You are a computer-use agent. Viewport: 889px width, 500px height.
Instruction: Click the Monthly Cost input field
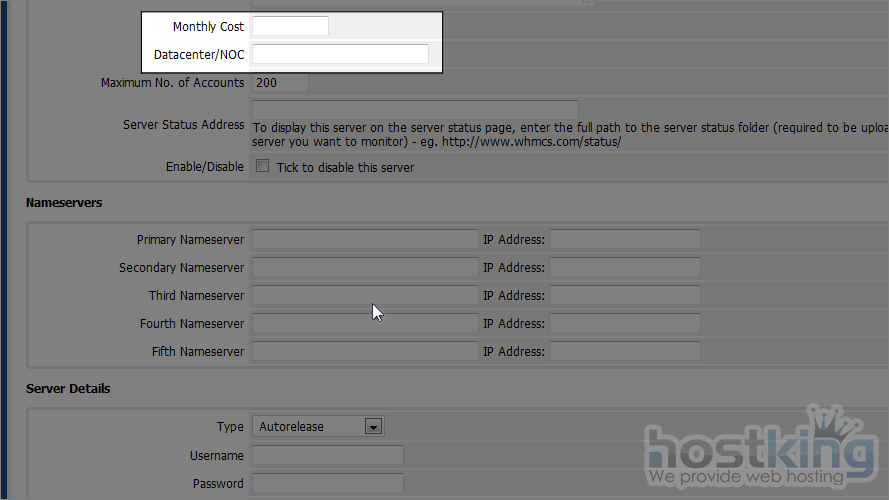point(290,27)
